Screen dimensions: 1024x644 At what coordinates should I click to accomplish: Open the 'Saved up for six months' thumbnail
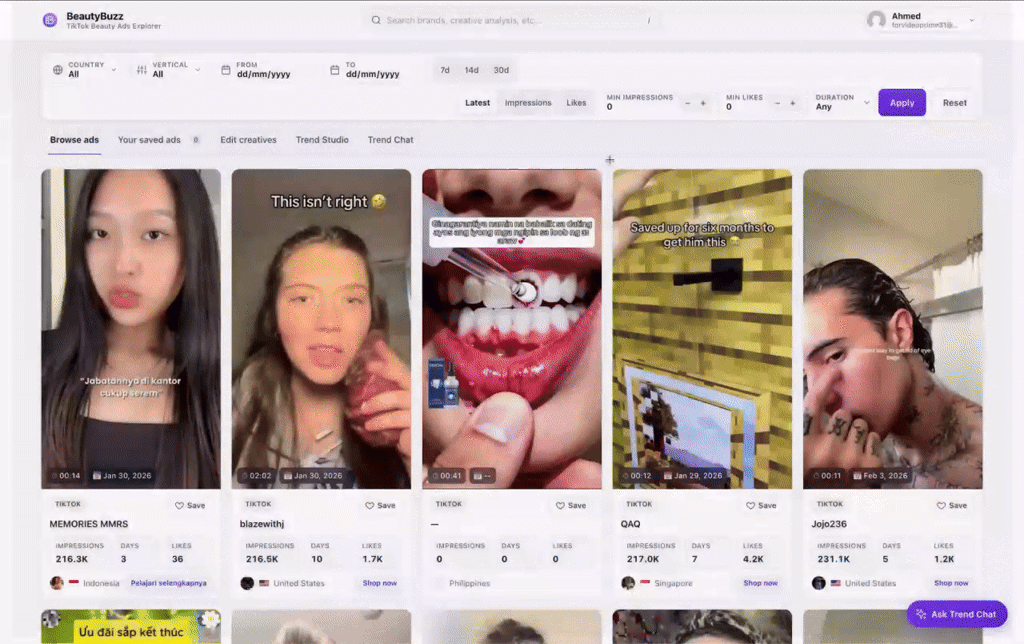click(x=702, y=329)
